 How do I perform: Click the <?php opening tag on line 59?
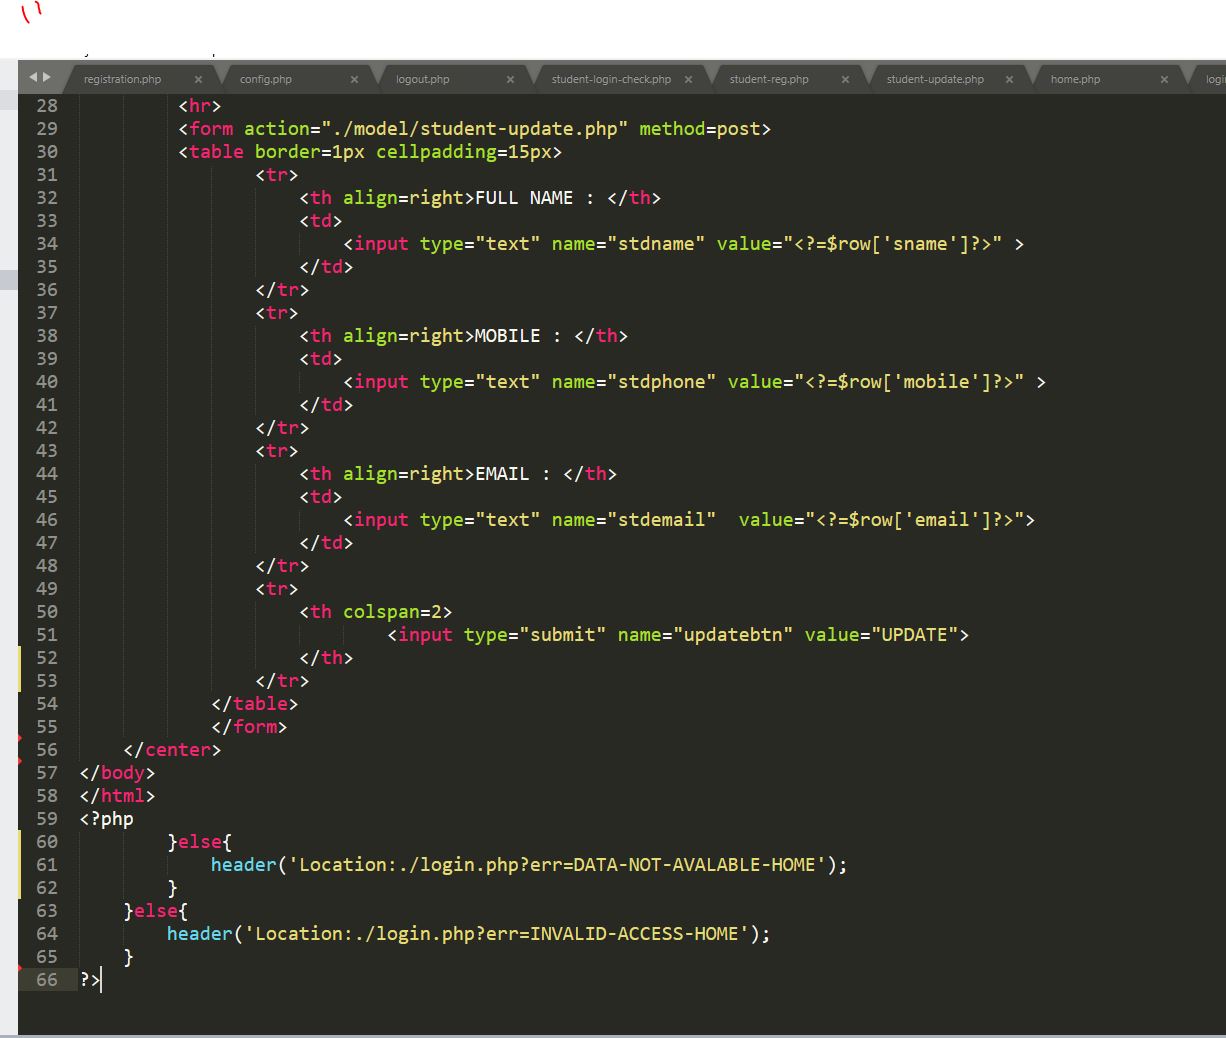coord(106,819)
